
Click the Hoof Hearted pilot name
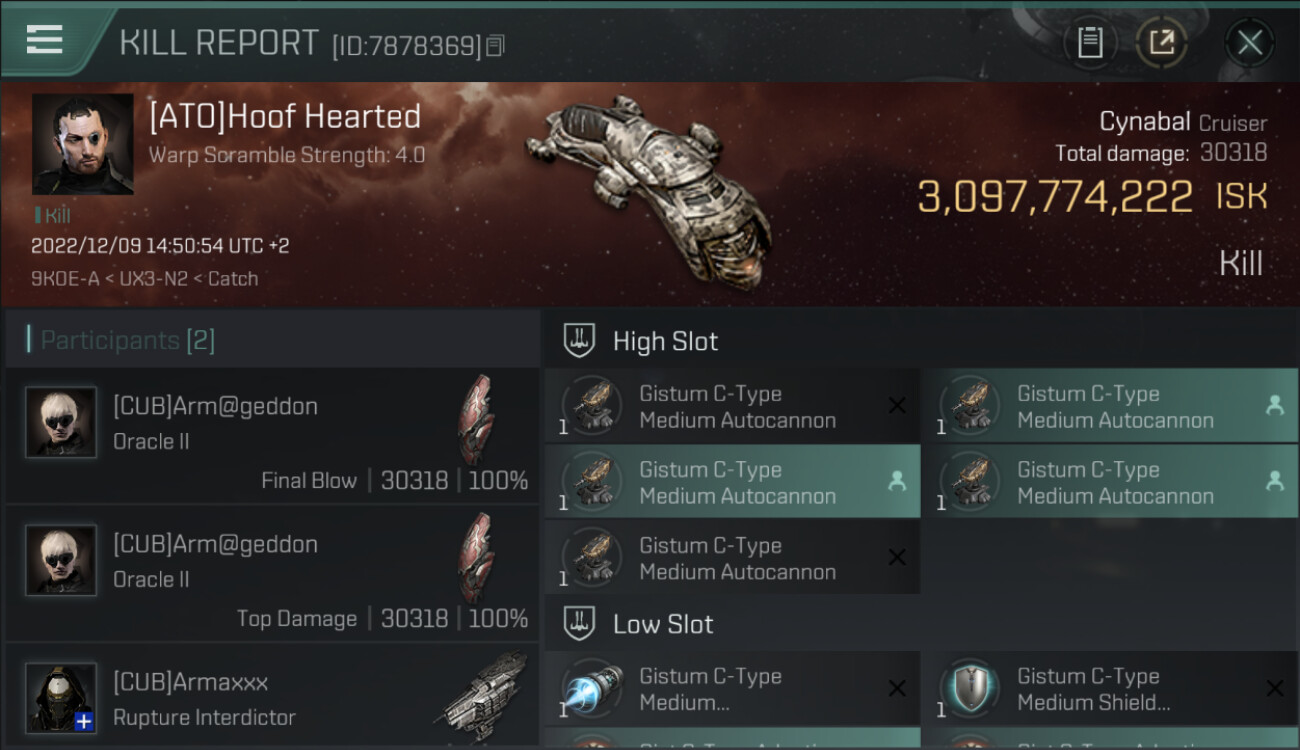point(285,117)
